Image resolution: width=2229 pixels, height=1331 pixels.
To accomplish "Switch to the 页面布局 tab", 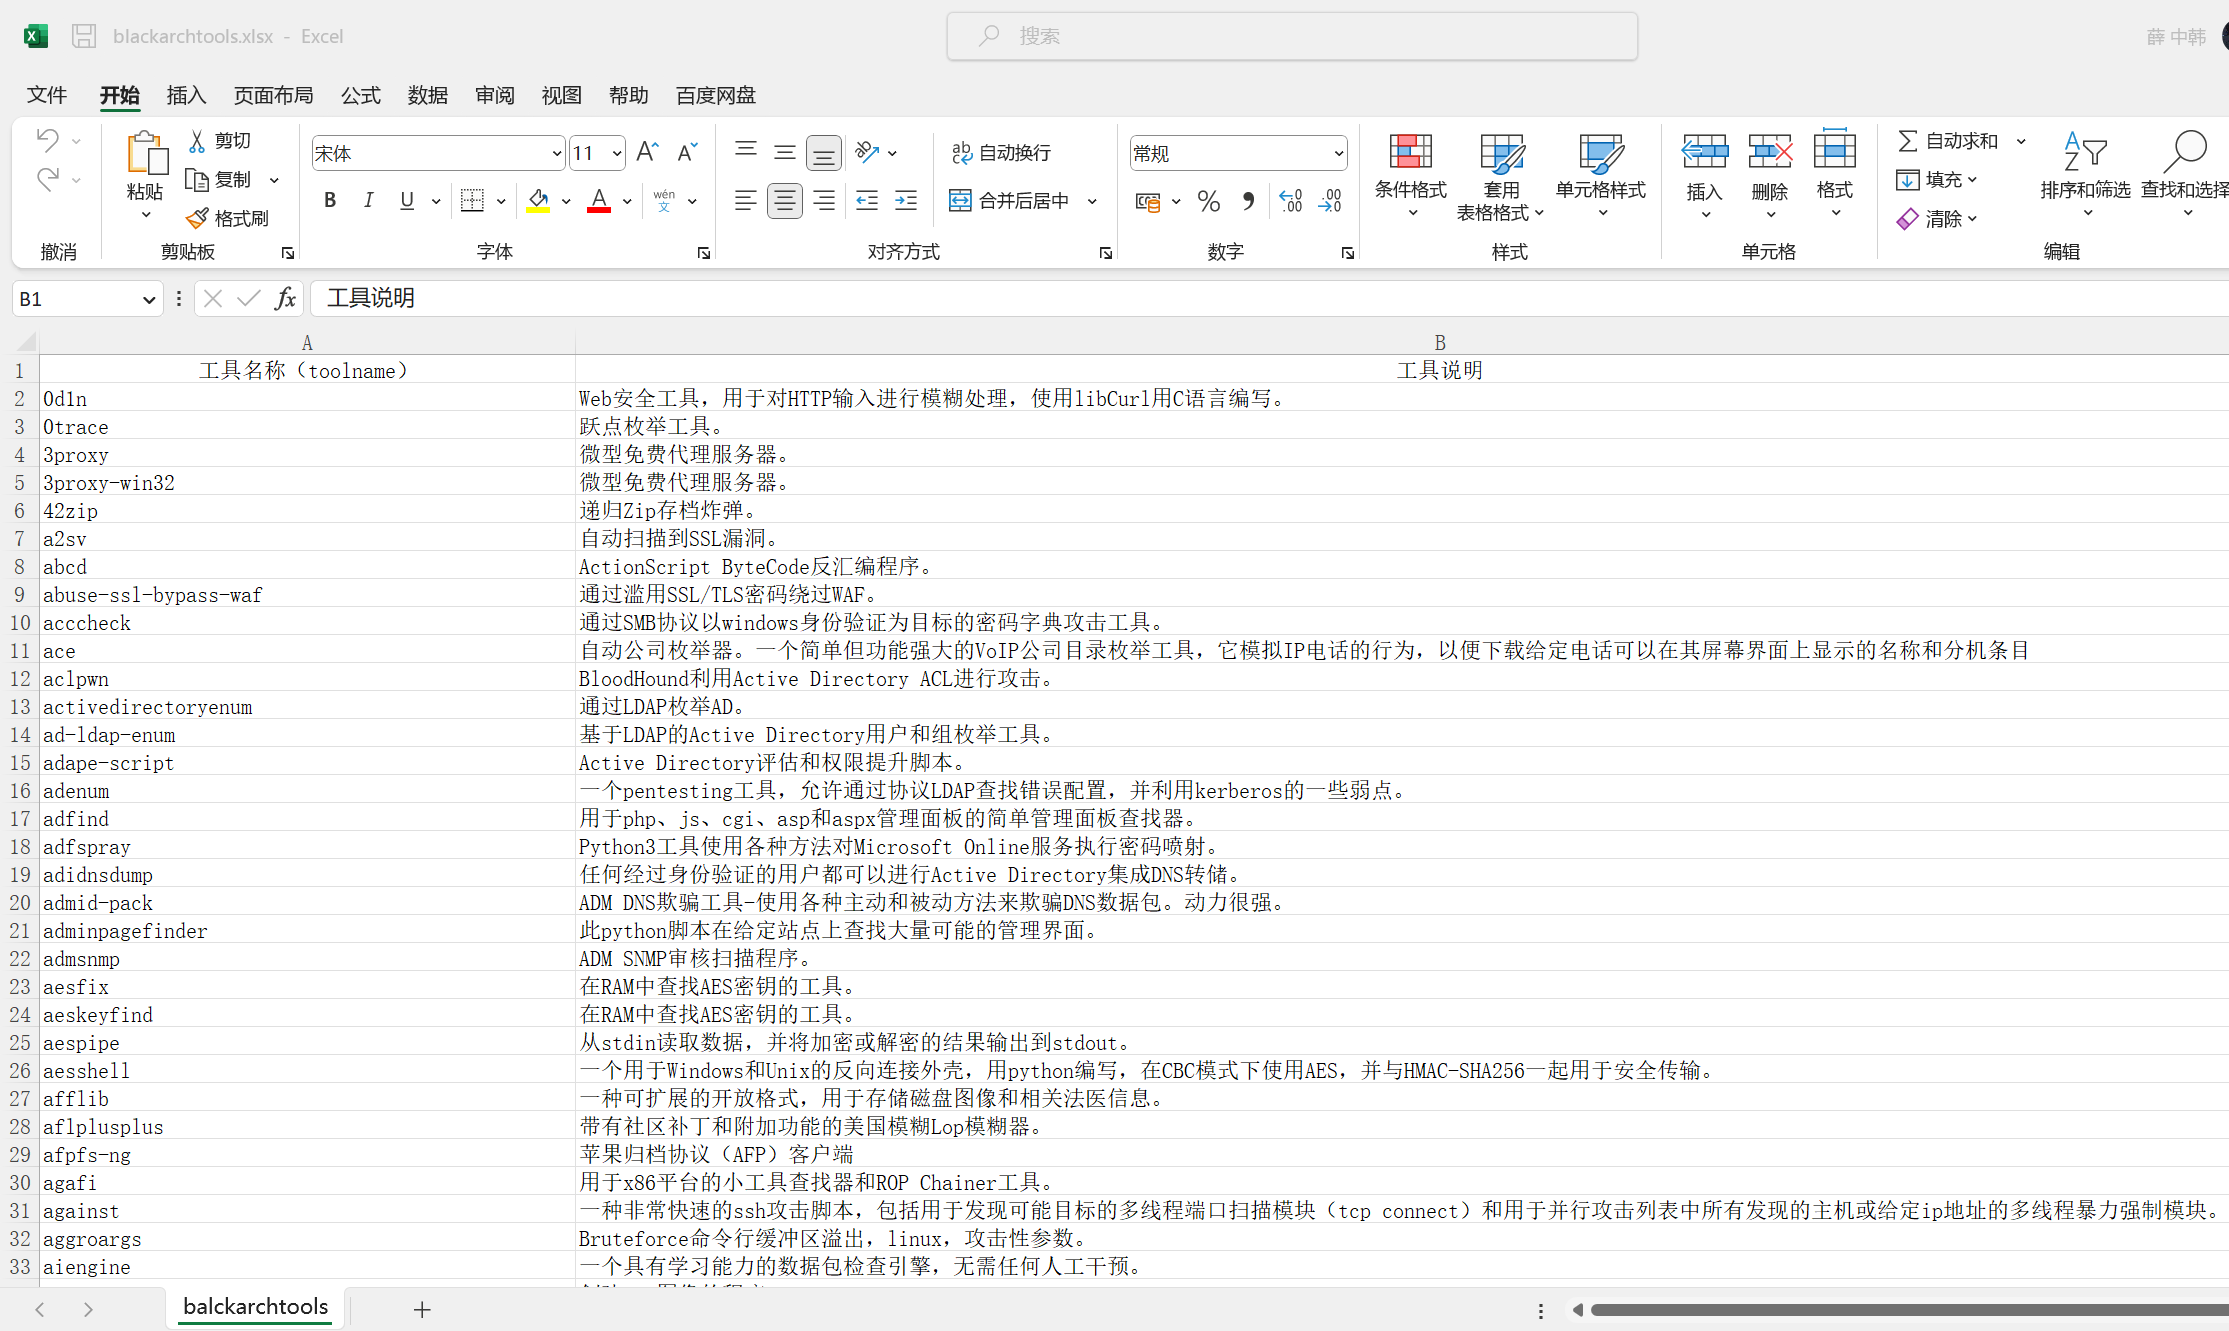I will tap(273, 95).
